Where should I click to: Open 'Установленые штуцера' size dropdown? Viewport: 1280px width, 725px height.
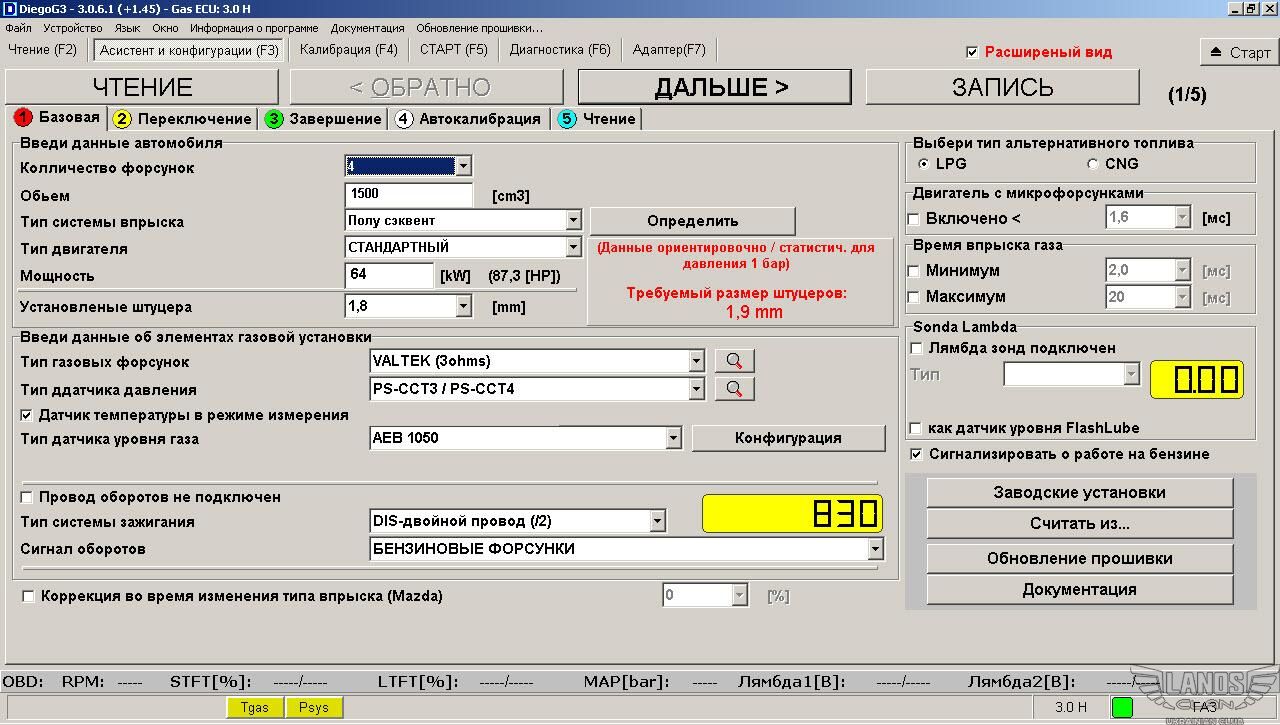click(x=463, y=307)
